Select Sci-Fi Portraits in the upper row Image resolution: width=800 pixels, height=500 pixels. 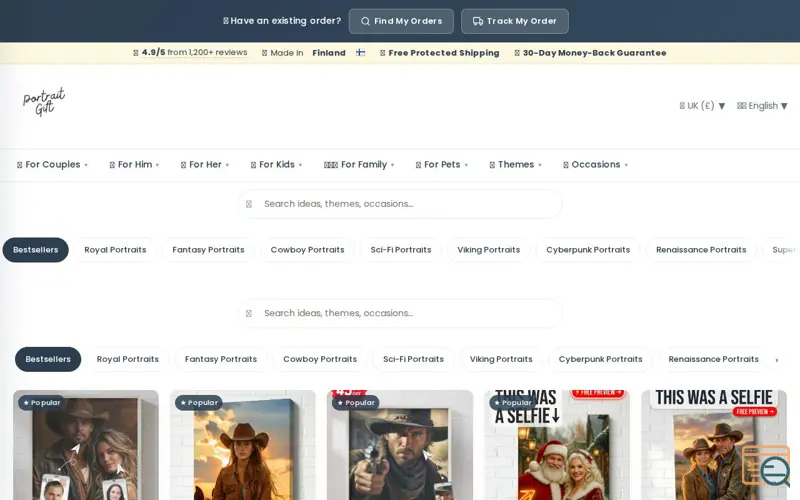[x=401, y=250]
